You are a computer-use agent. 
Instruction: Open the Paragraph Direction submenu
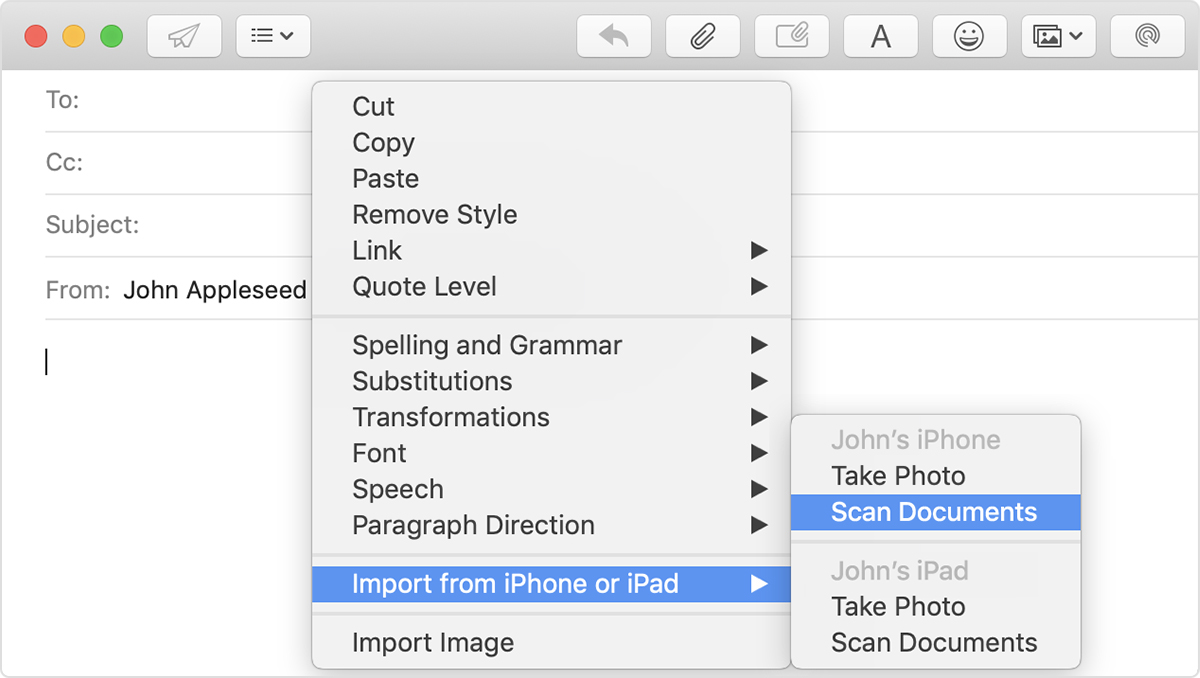pos(551,526)
